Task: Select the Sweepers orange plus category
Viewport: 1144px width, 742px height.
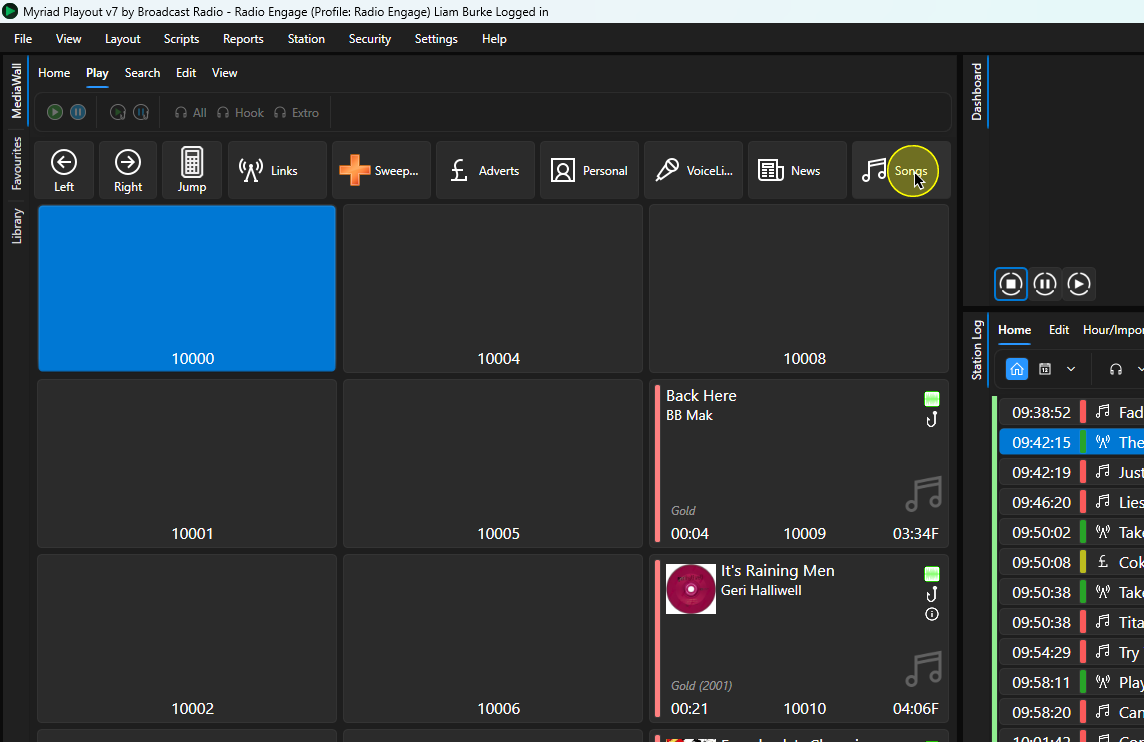Action: [381, 170]
